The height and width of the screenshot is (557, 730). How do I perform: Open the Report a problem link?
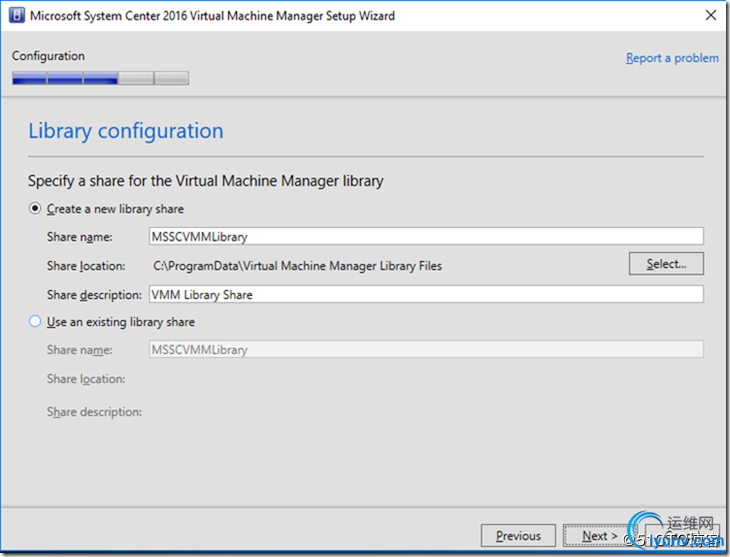point(672,58)
